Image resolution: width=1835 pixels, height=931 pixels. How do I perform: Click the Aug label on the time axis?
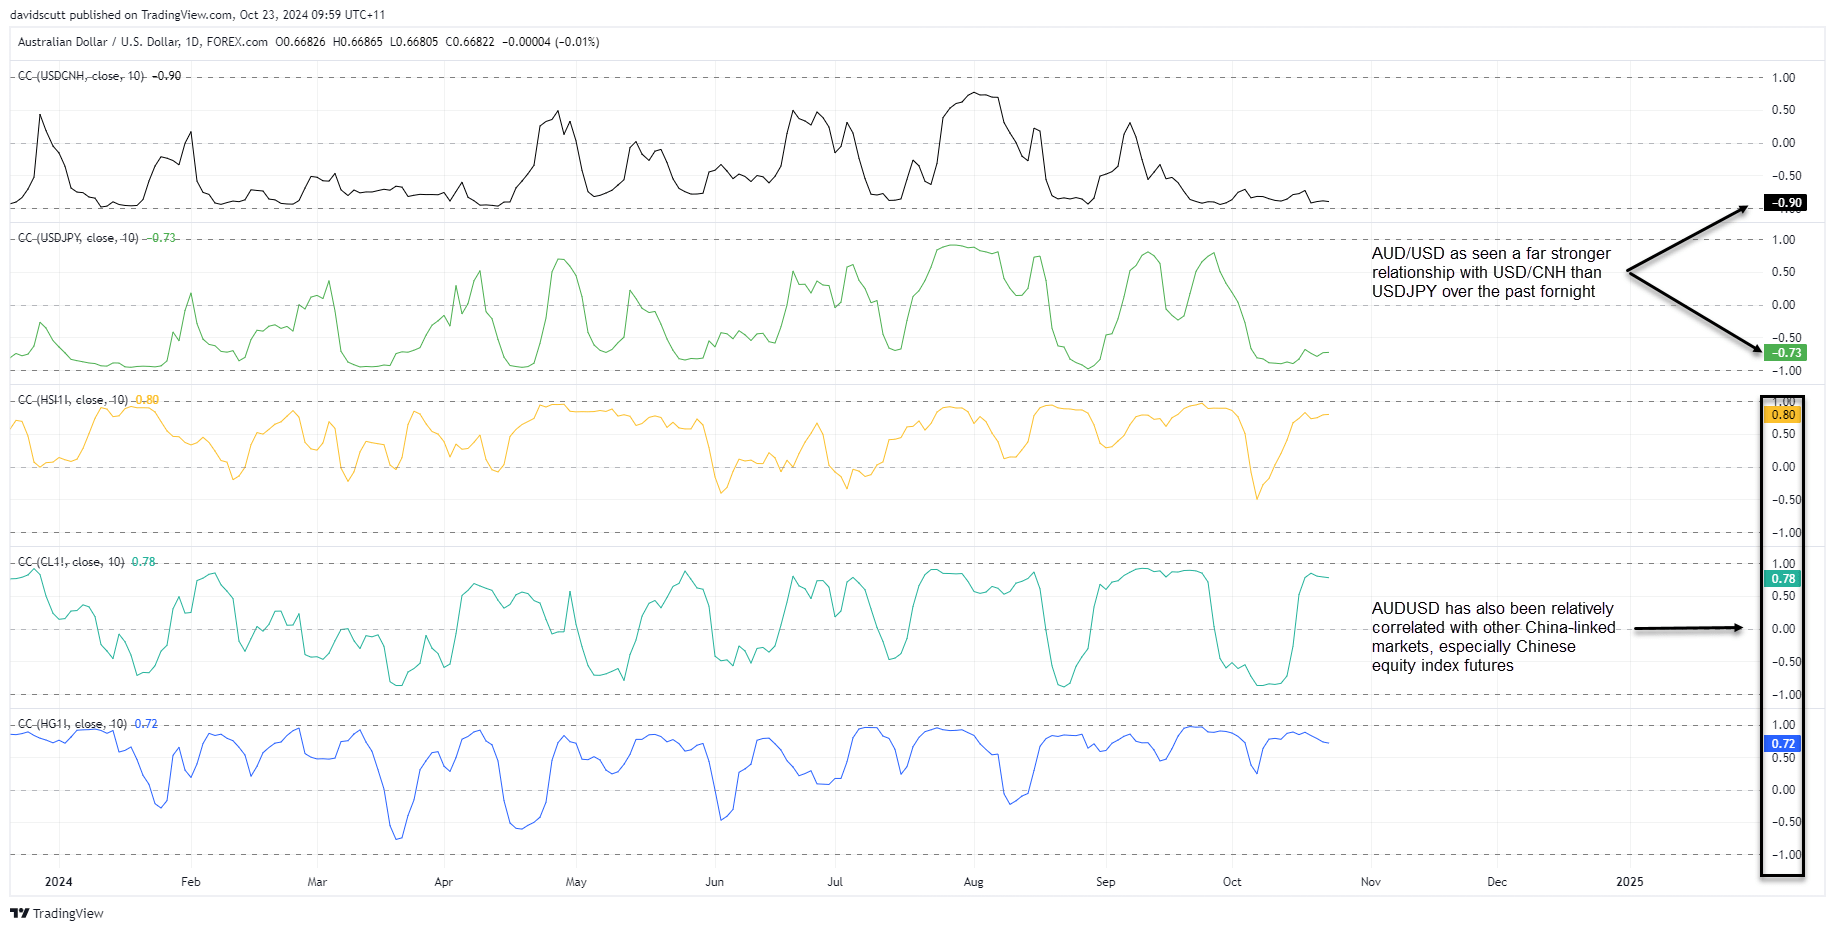[974, 882]
